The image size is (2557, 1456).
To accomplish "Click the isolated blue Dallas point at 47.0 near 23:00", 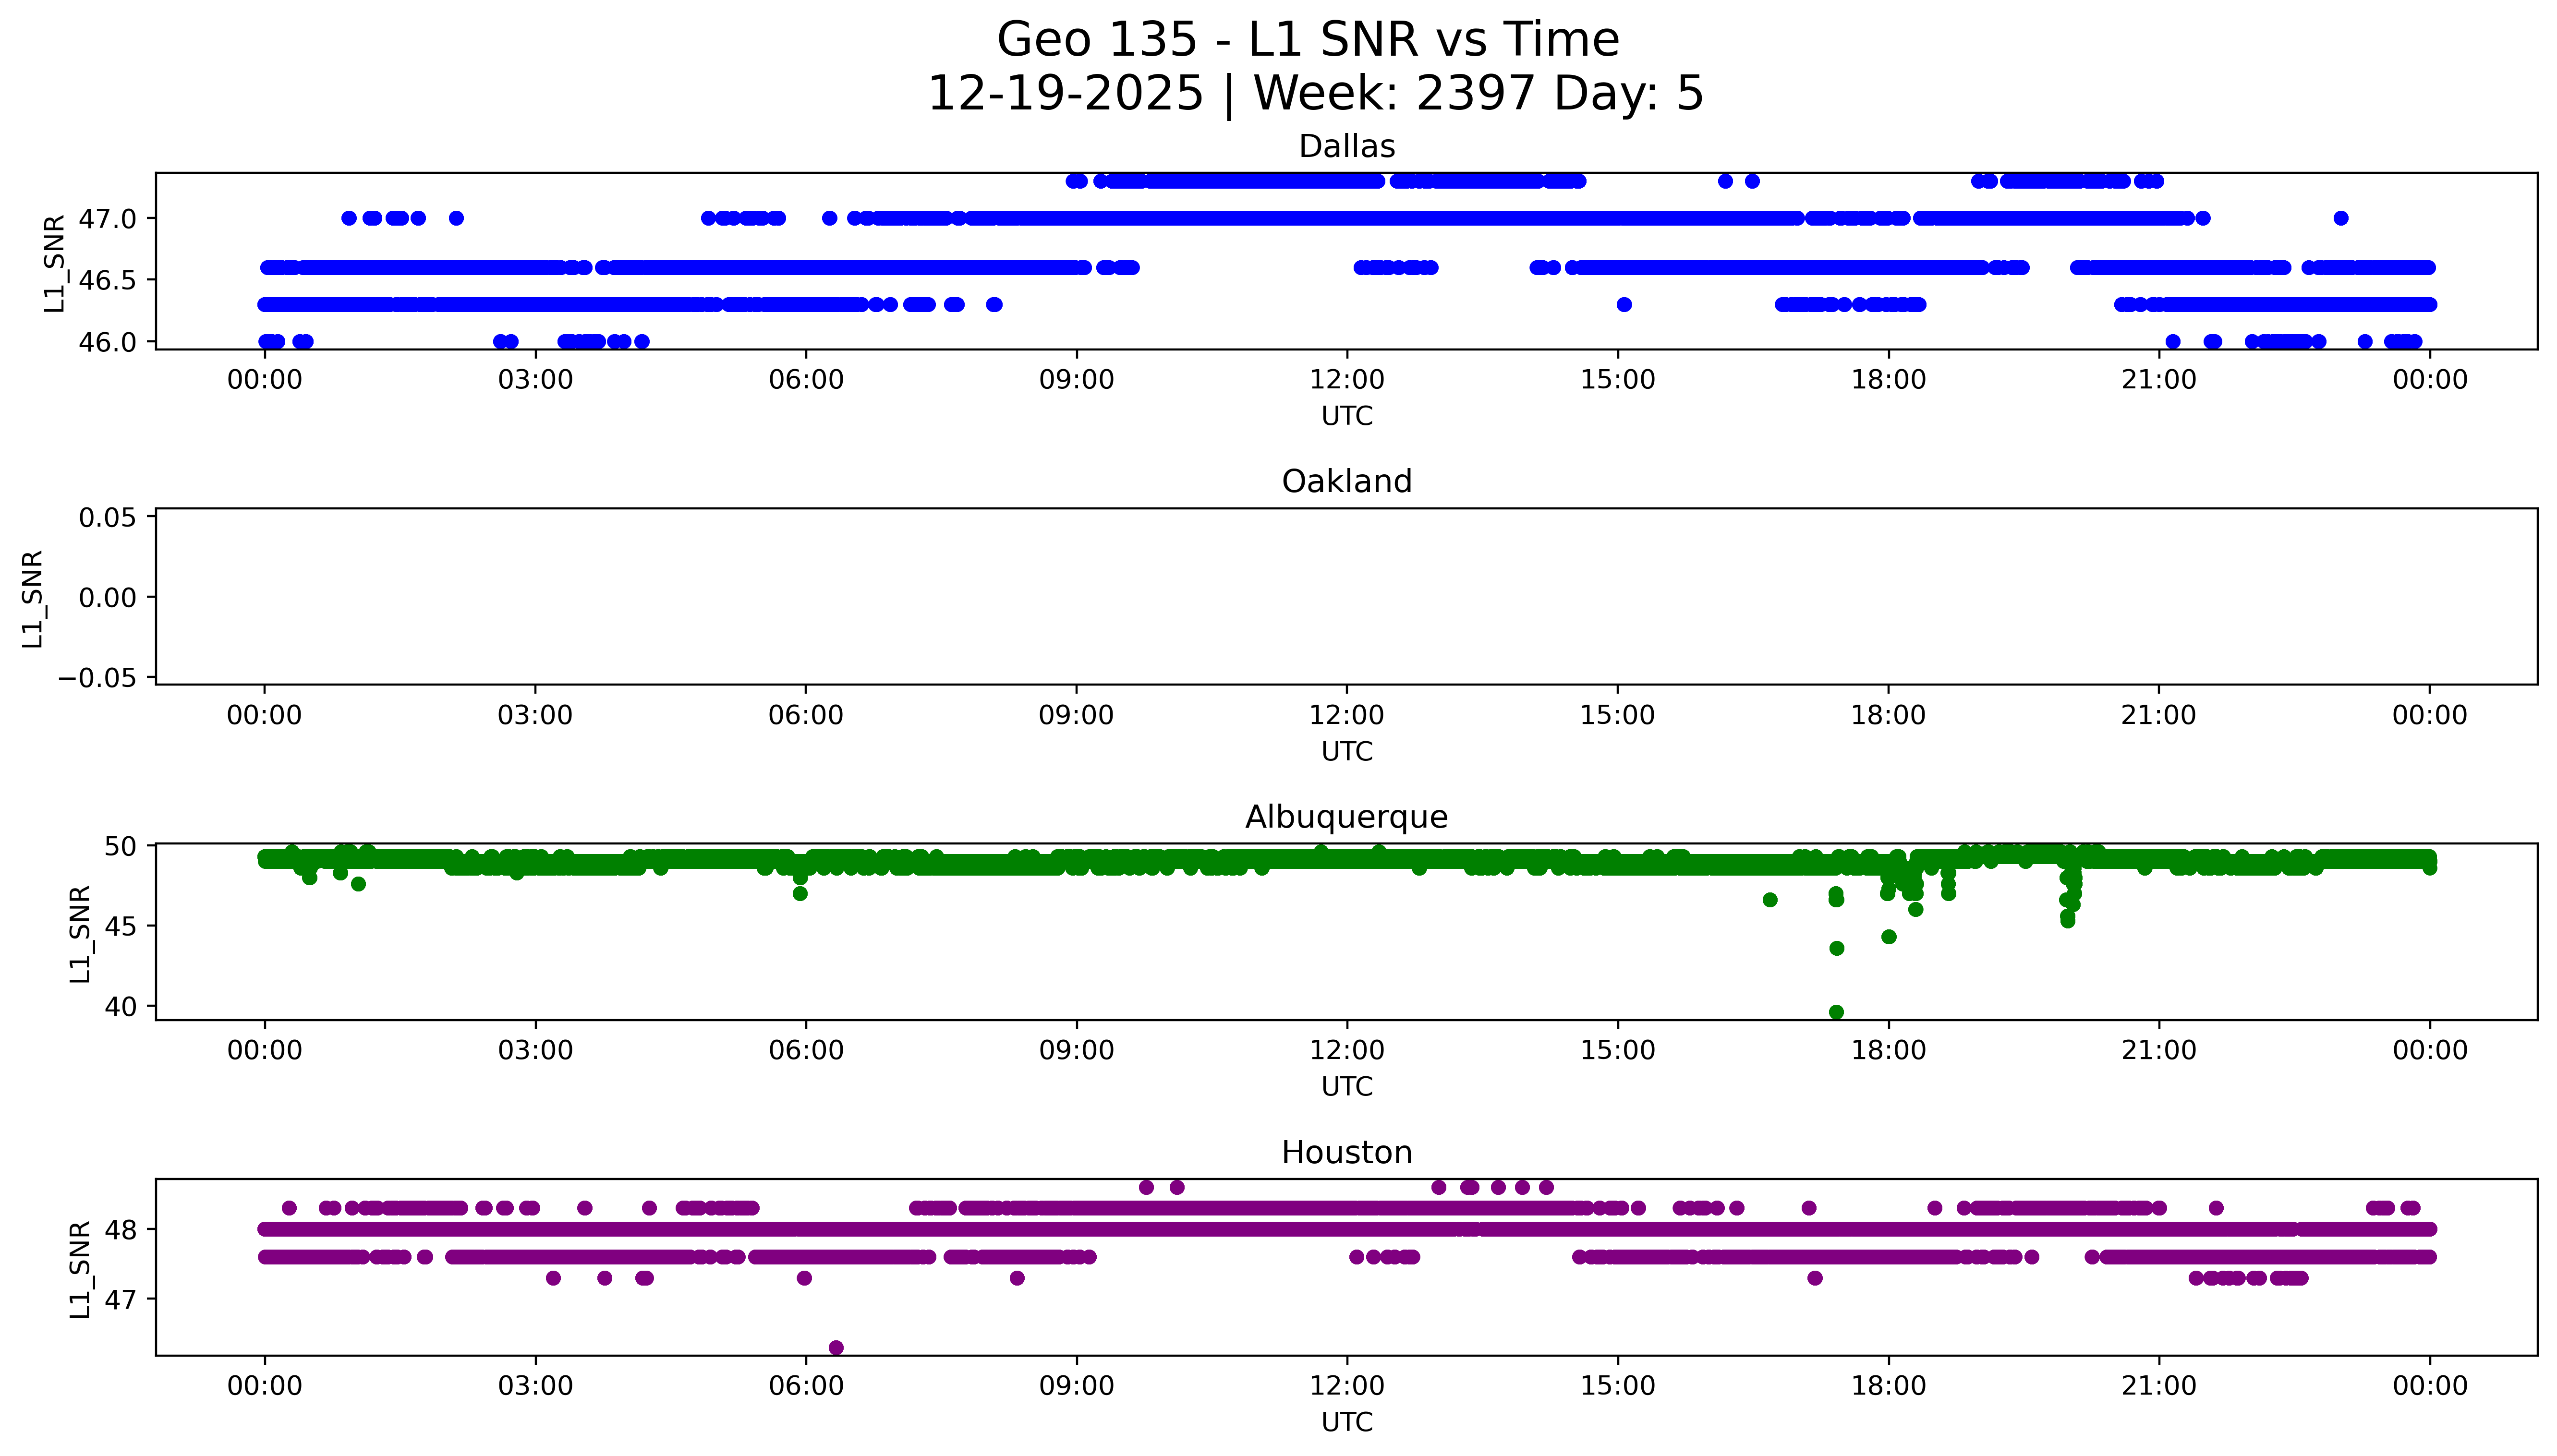I will pyautogui.click(x=2340, y=218).
